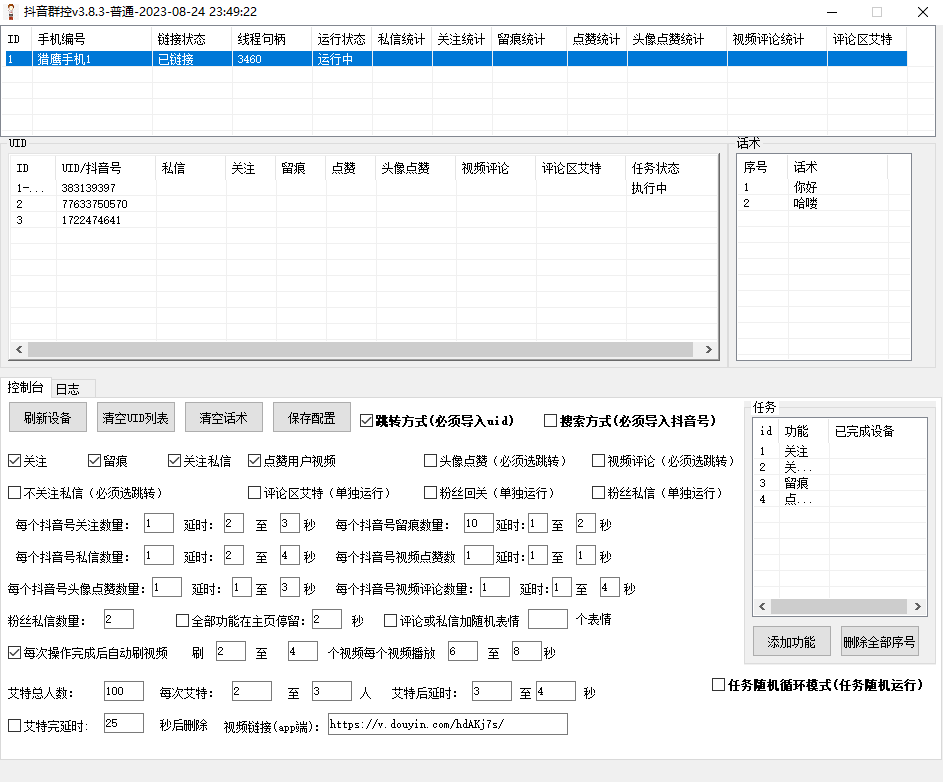This screenshot has height=782, width=943.
Task: Click the 线程句柄 column header
Action: click(261, 39)
